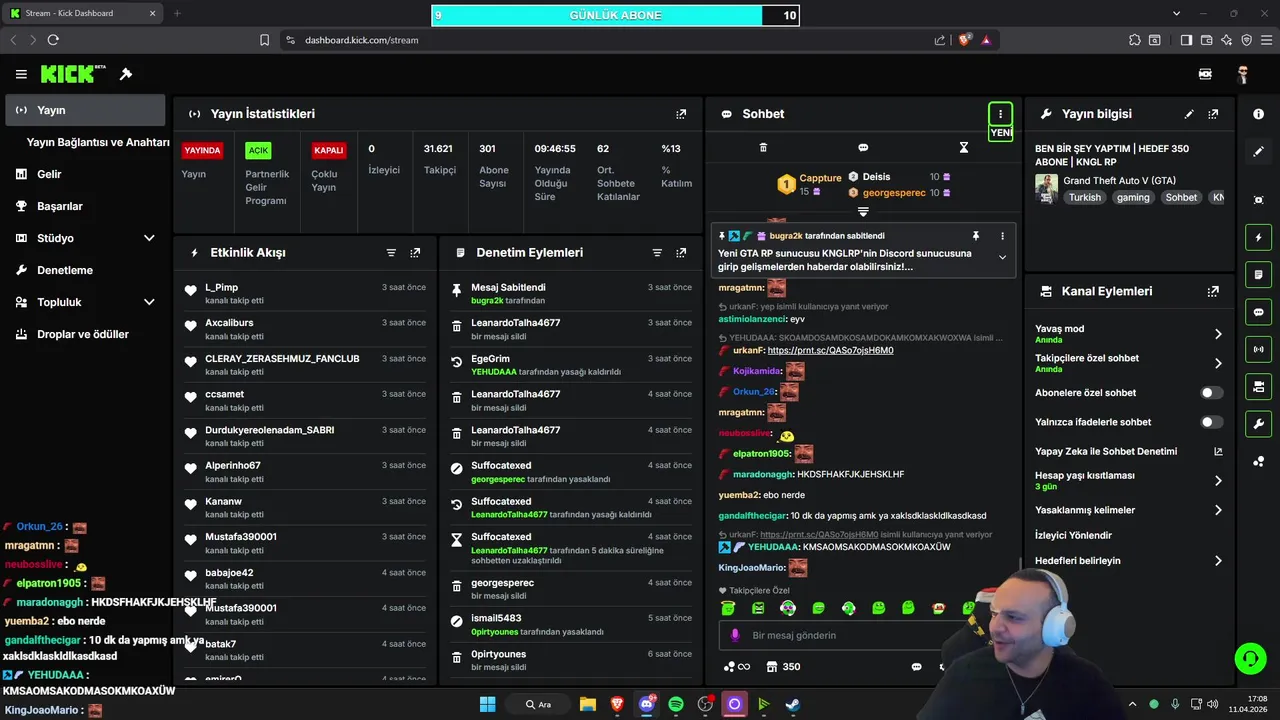Viewport: 1280px width, 720px height.
Task: Click L_Pimp in Etkinlik Akışı
Action: (221, 287)
